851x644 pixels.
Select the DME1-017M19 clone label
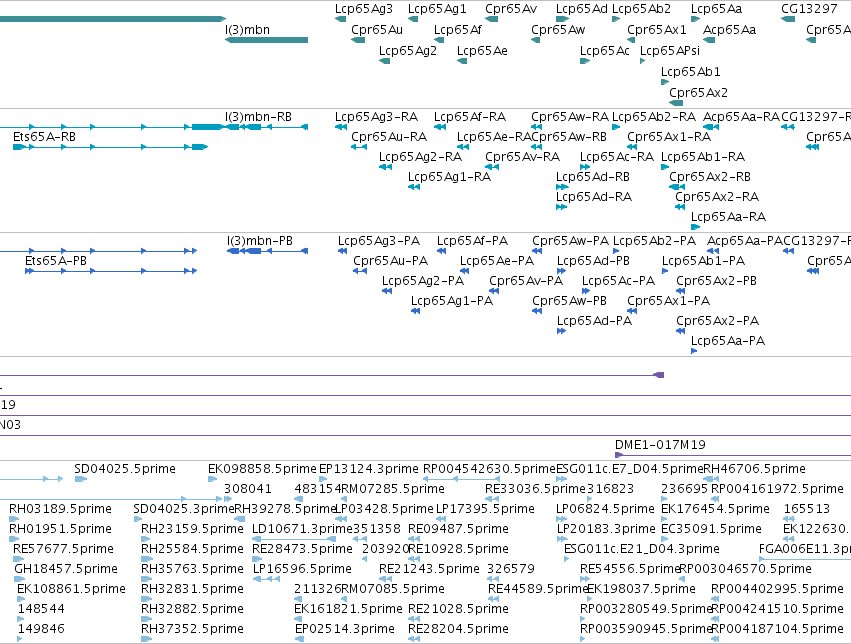click(x=661, y=445)
